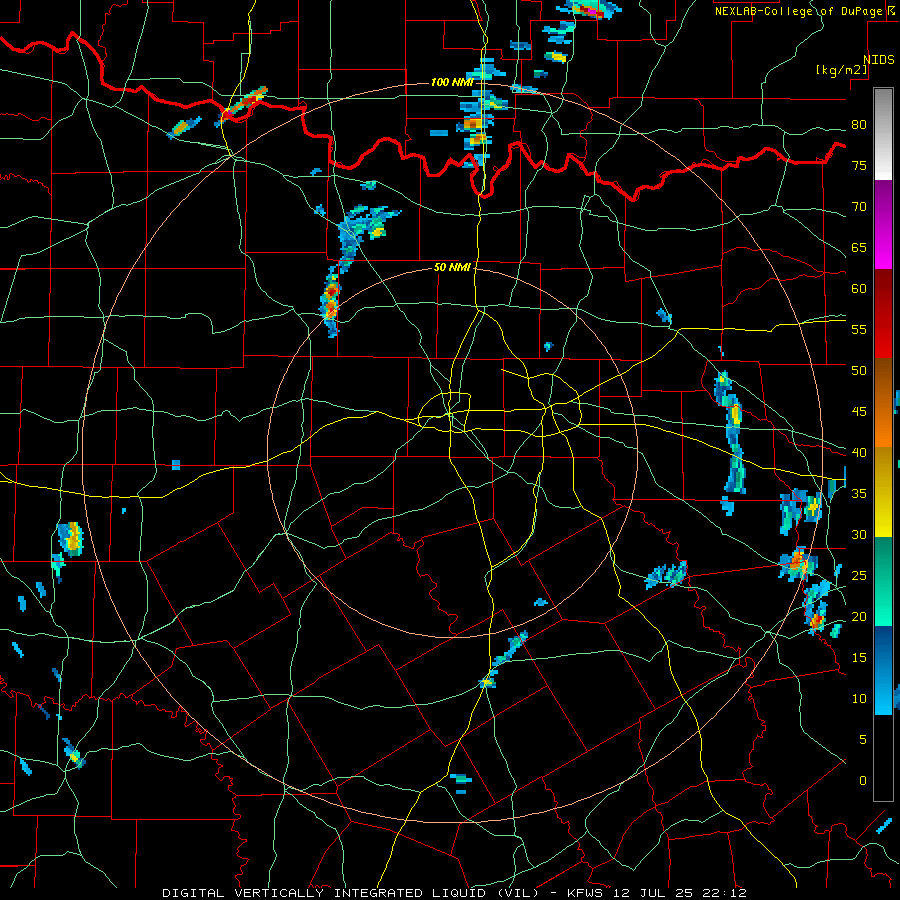The image size is (900, 900).
Task: Click the '100 NMI' range ring label
Action: (452, 82)
